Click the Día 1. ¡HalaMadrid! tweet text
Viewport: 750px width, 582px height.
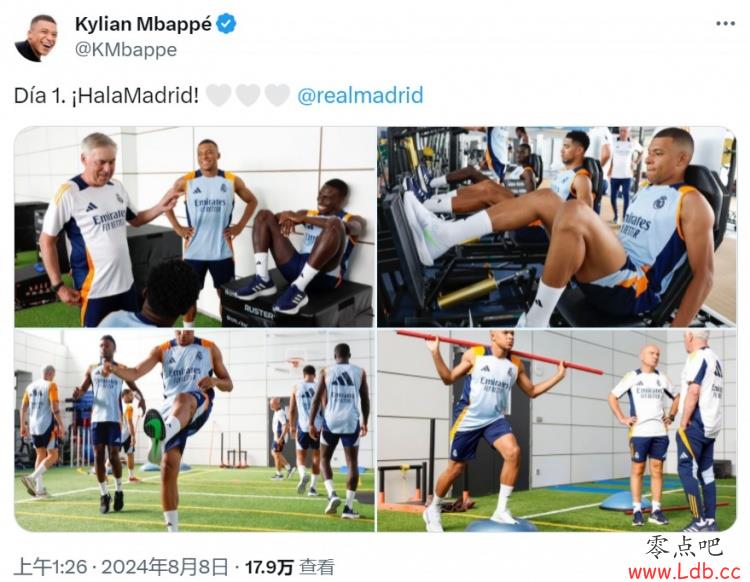click(x=106, y=96)
